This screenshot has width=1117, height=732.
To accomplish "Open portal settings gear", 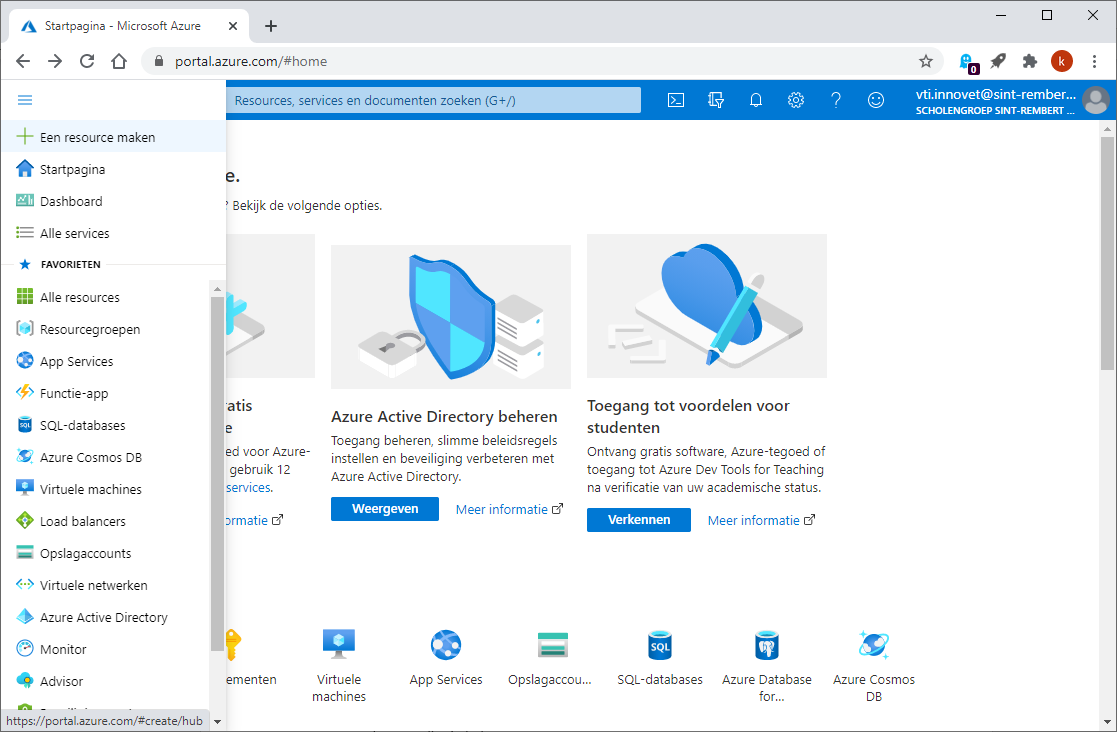I will pos(796,100).
